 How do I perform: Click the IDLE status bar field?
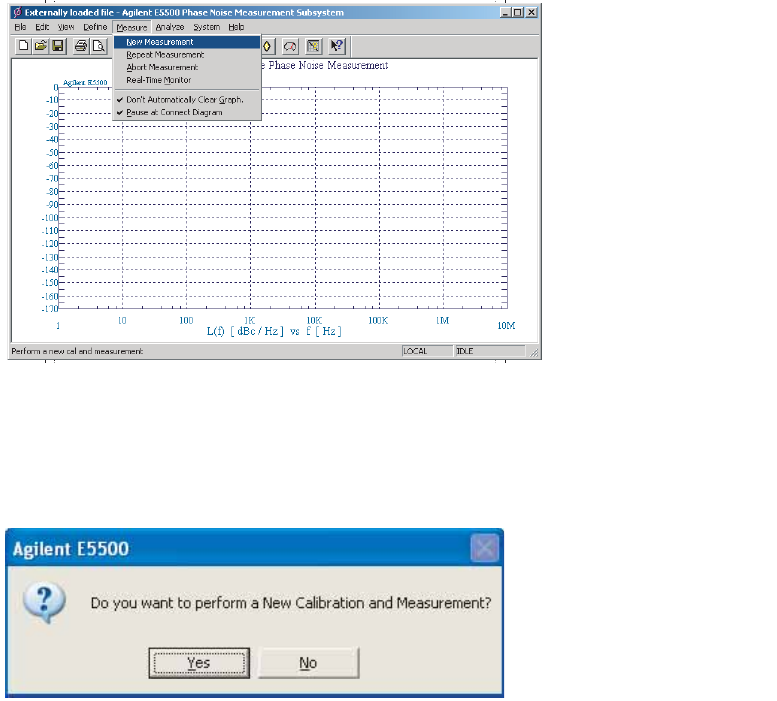(490, 351)
